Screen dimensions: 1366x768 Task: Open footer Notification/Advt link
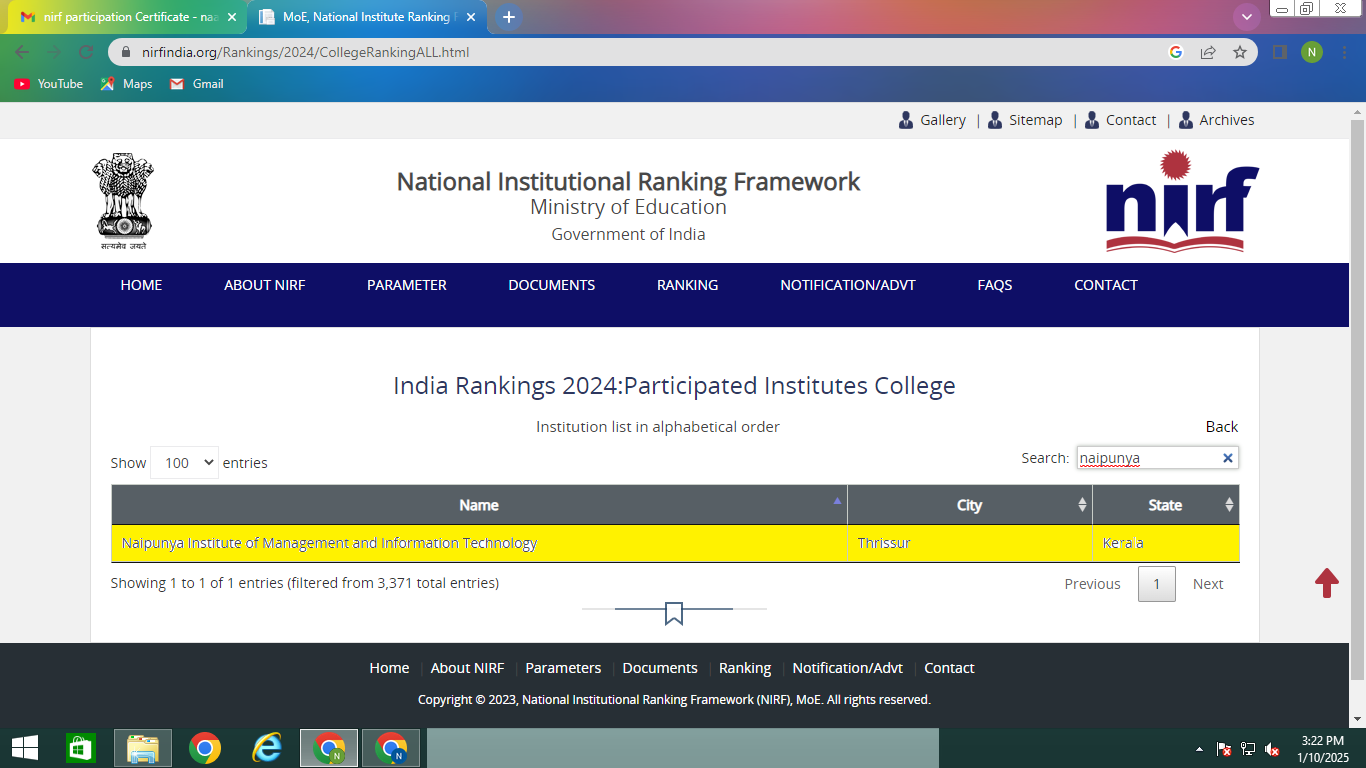[x=848, y=668]
